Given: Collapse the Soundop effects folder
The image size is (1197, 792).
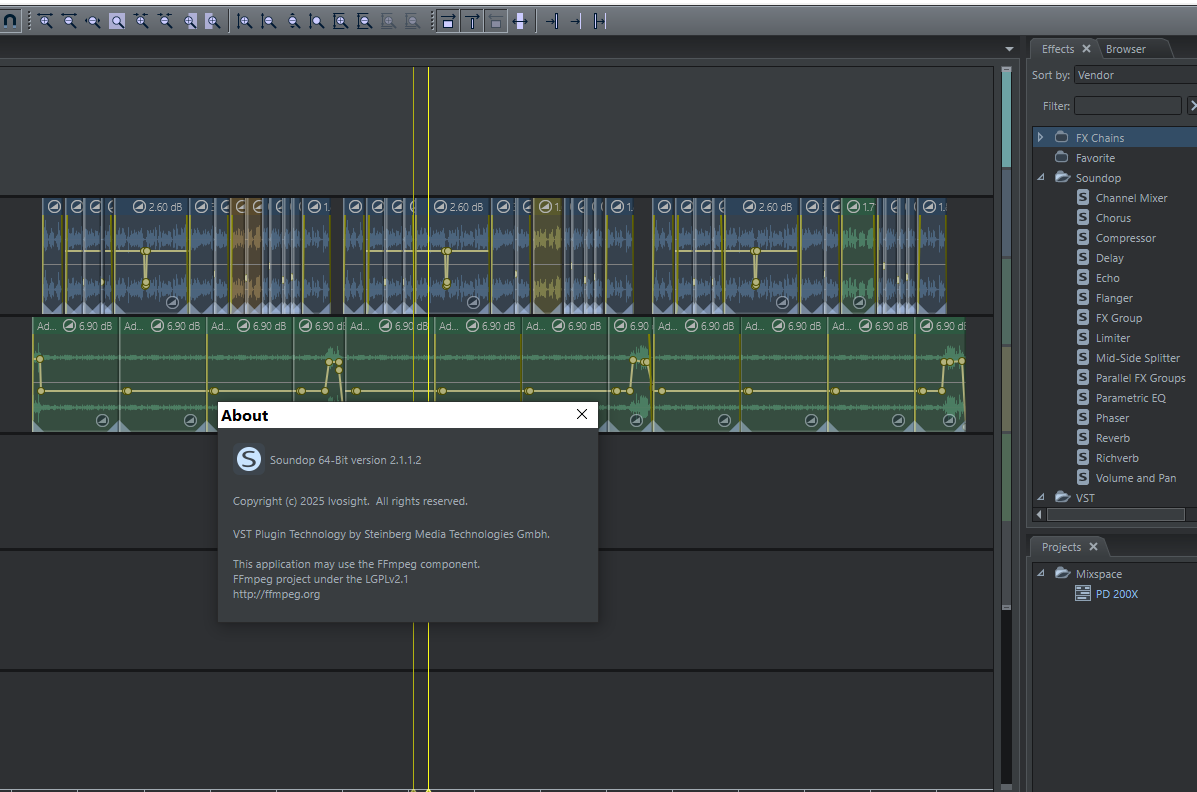Looking at the screenshot, I should (1040, 178).
